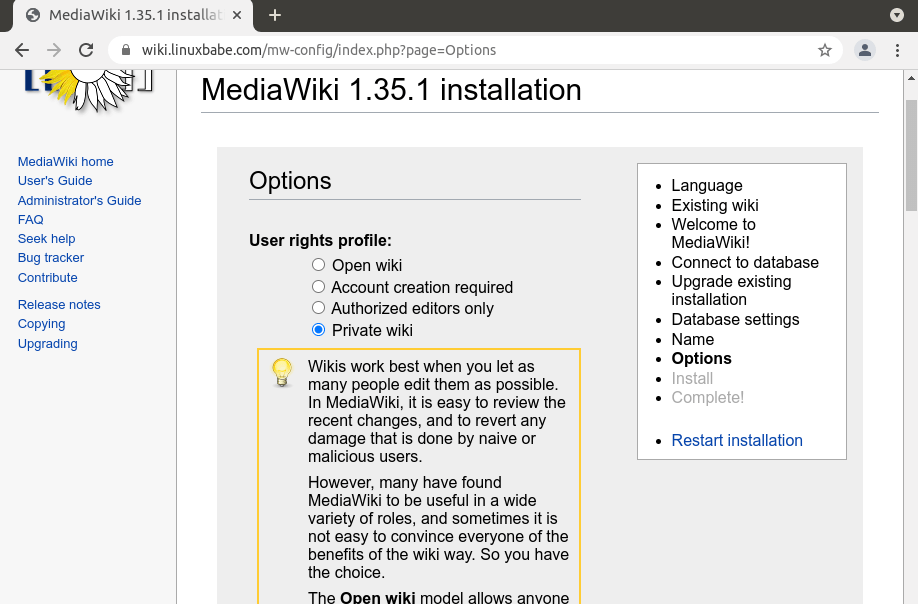Open the Chrome profile avatar menu

(865, 50)
